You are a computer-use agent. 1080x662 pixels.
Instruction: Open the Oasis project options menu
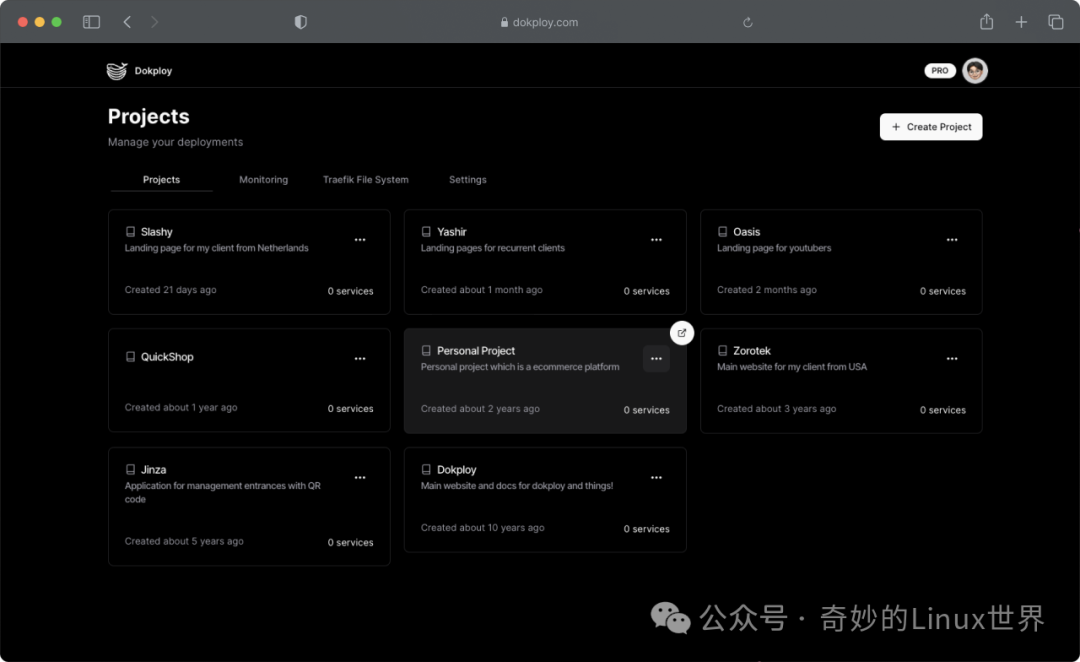click(951, 240)
